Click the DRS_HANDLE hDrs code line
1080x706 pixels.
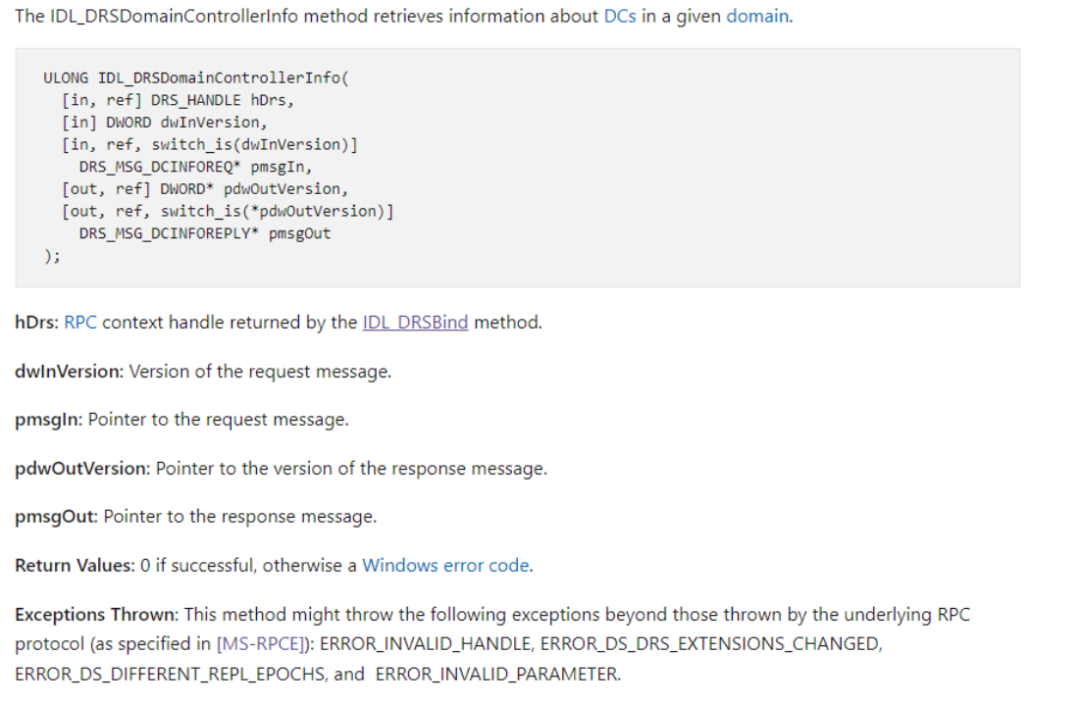point(178,100)
